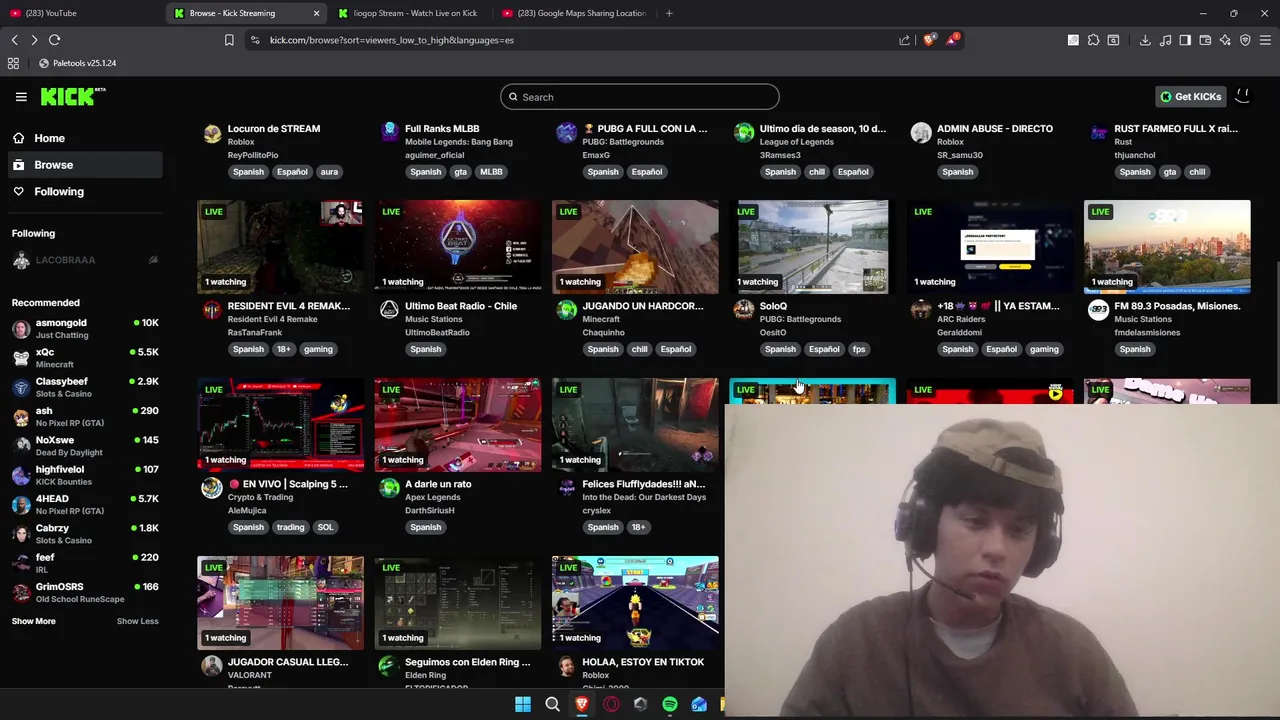Open the Extensions puzzle icon
1280x720 pixels.
(1093, 40)
